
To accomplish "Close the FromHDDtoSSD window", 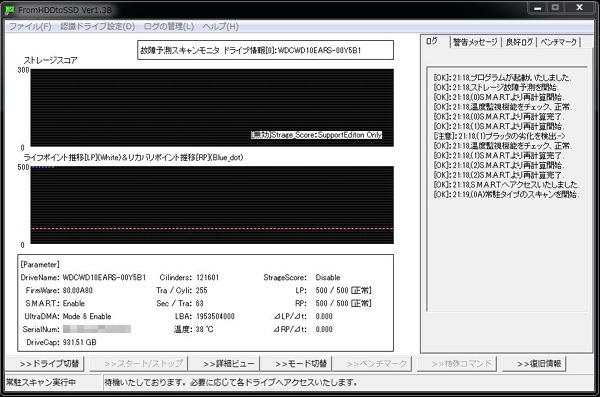I will point(579,8).
